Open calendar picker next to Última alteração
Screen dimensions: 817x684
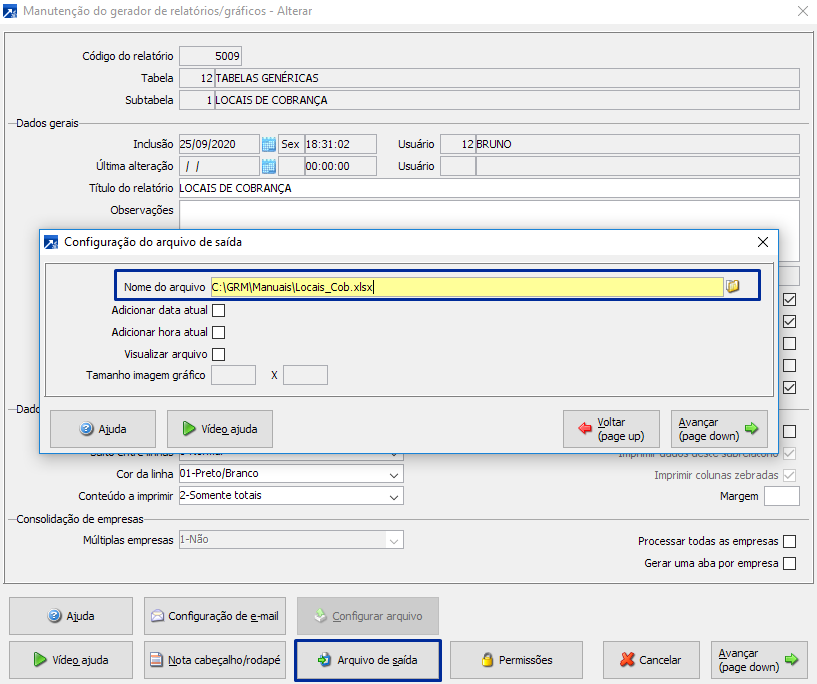(268, 166)
